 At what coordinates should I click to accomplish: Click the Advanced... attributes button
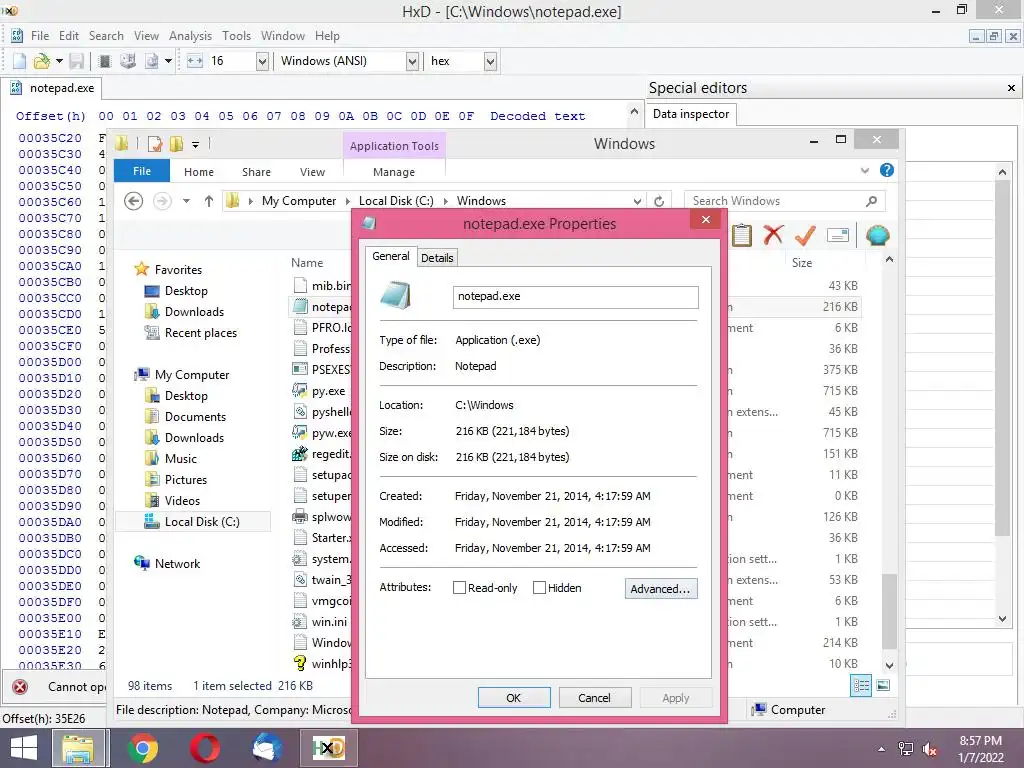(661, 588)
